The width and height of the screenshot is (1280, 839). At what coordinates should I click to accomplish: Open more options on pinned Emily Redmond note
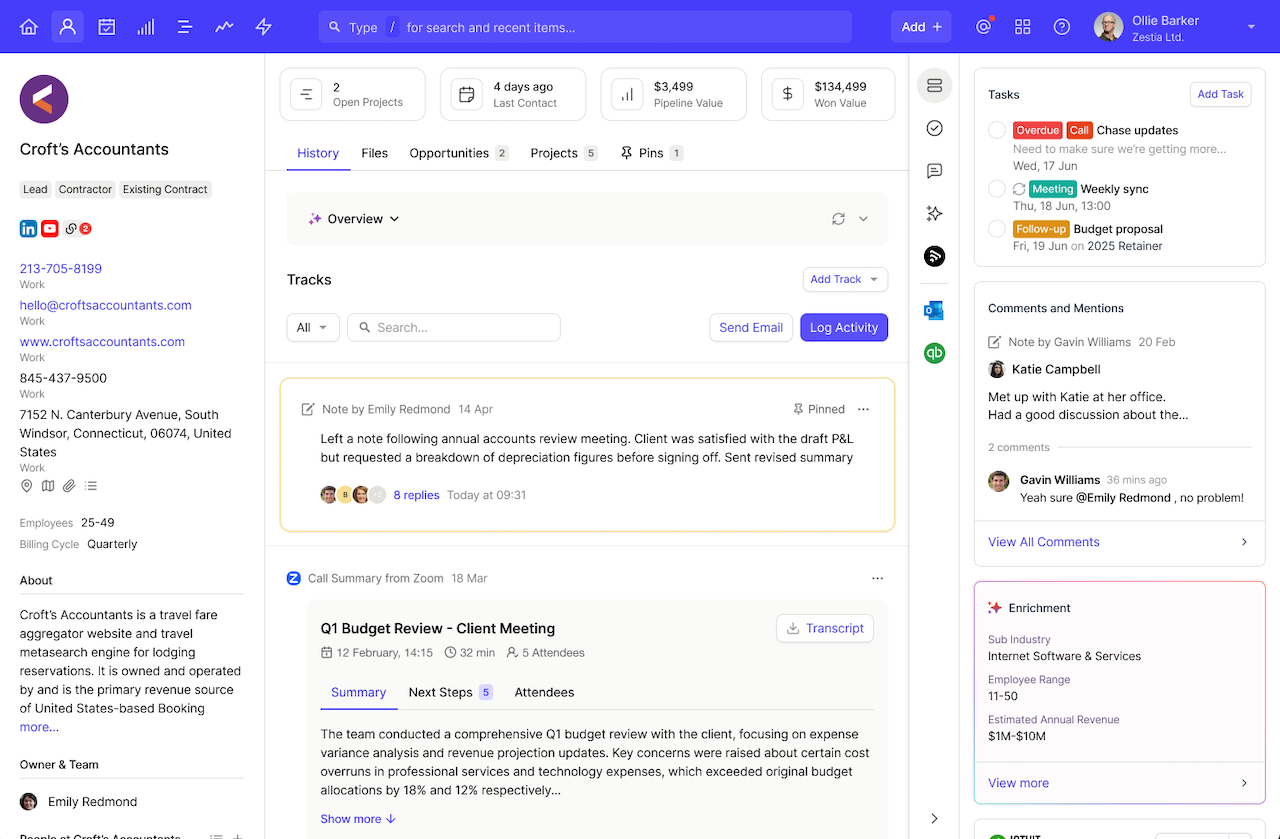(x=864, y=409)
